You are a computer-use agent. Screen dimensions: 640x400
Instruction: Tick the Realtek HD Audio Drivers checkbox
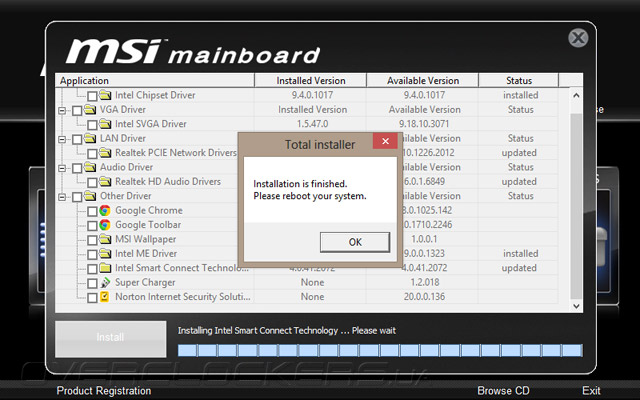coord(92,182)
